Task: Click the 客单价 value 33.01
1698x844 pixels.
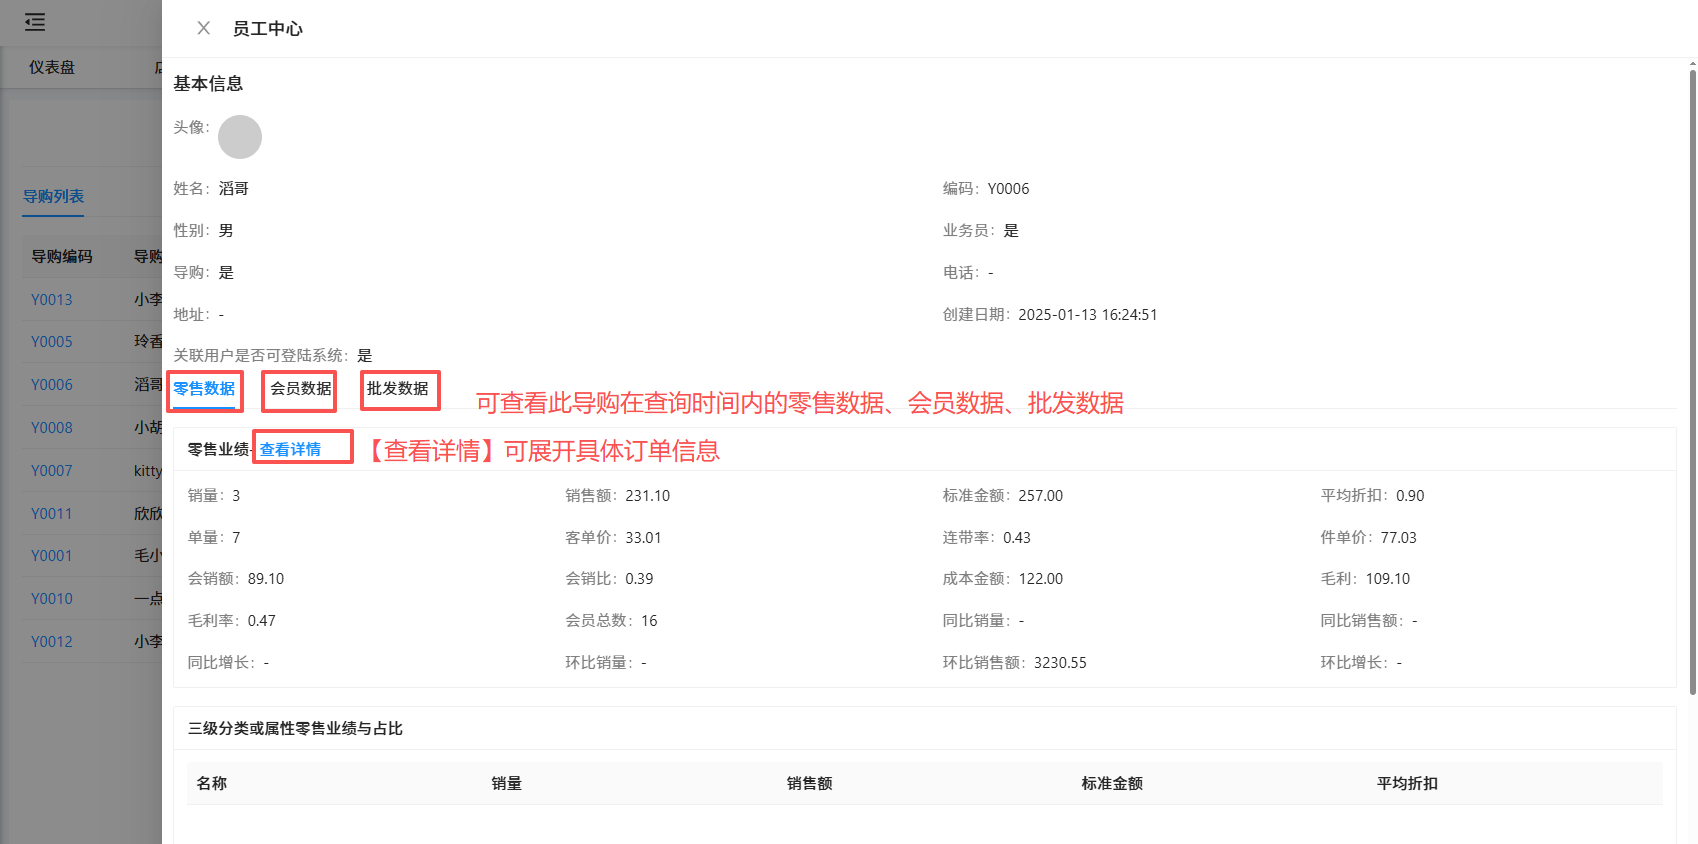Action: (x=644, y=537)
